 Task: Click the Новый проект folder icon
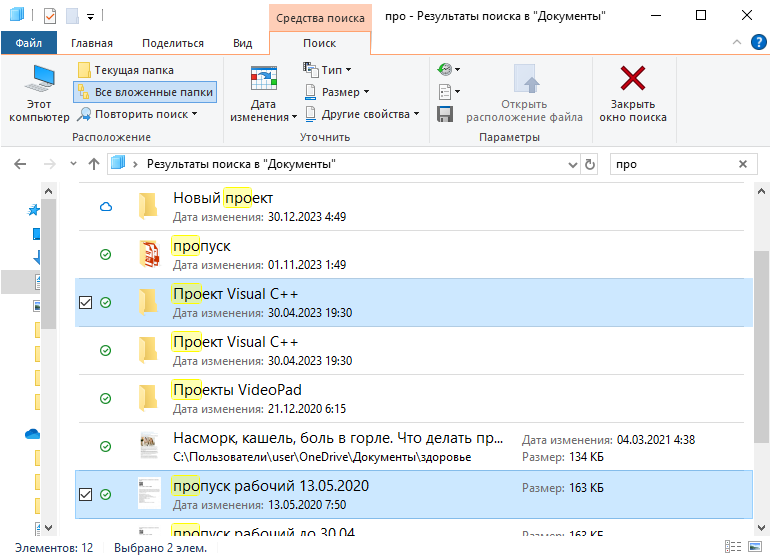pyautogui.click(x=148, y=206)
